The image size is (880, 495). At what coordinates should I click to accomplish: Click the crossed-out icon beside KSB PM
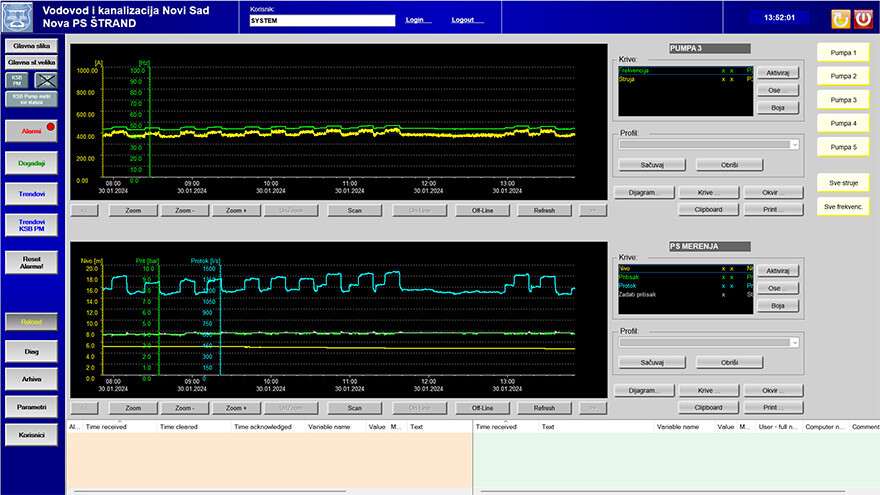(x=45, y=80)
